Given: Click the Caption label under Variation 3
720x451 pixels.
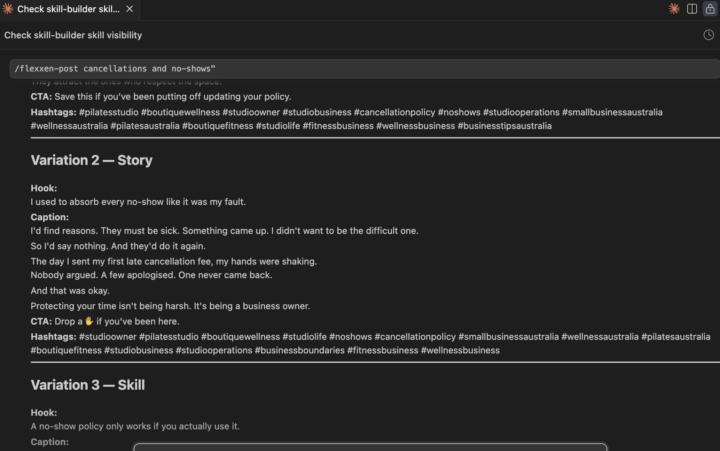Looking at the screenshot, I should 50,442.
